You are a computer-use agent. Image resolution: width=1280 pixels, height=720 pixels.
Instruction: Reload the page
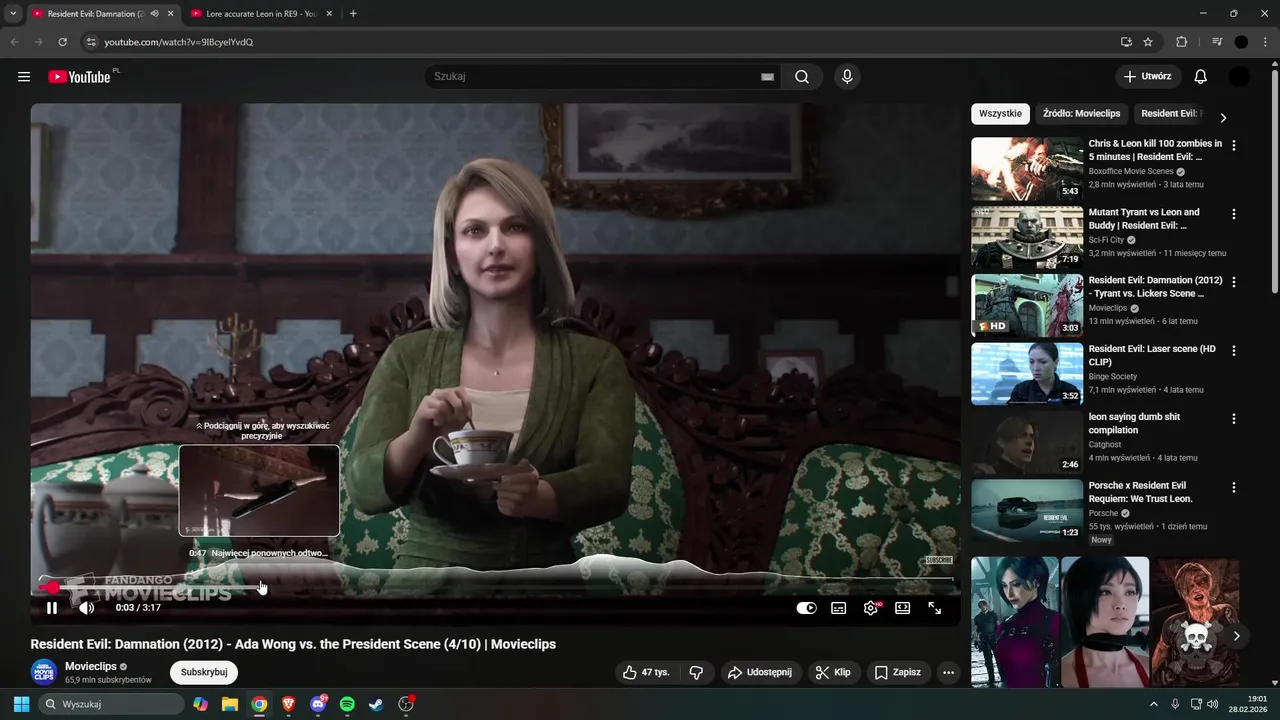coord(62,42)
